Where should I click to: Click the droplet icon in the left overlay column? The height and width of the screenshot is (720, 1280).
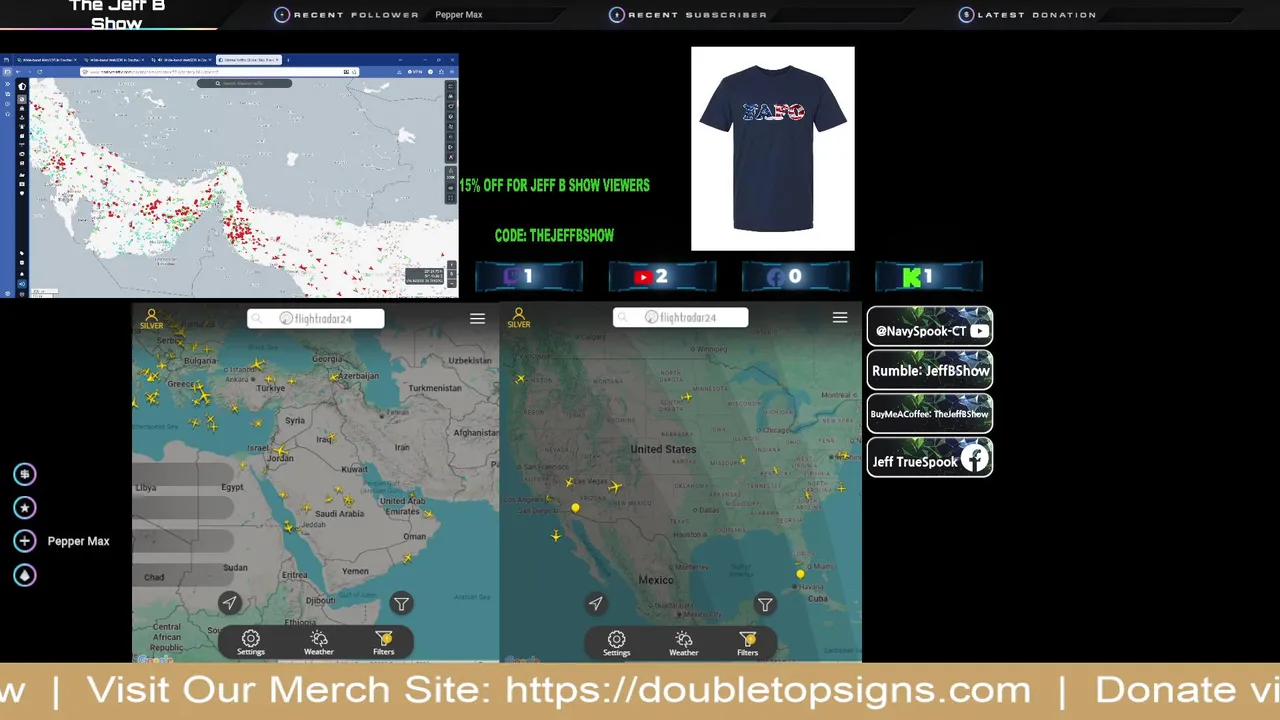[25, 575]
